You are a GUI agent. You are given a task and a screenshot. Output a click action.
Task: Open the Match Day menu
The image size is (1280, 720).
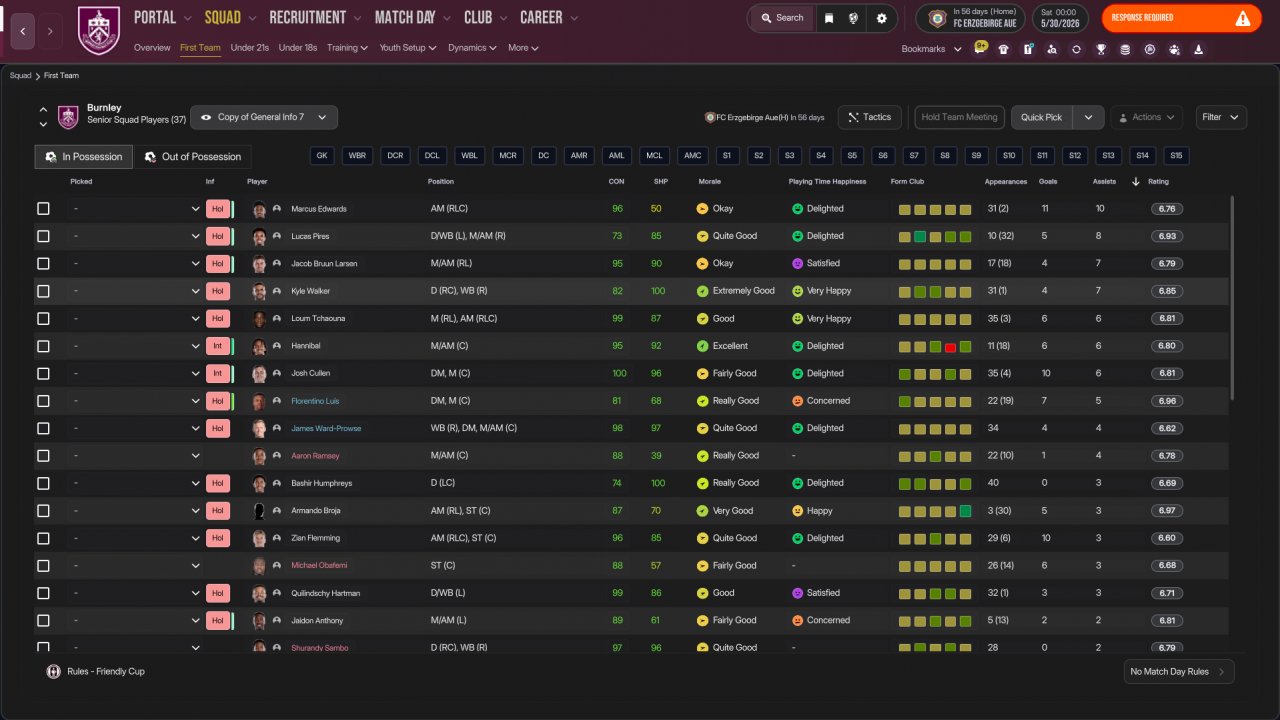tap(413, 18)
